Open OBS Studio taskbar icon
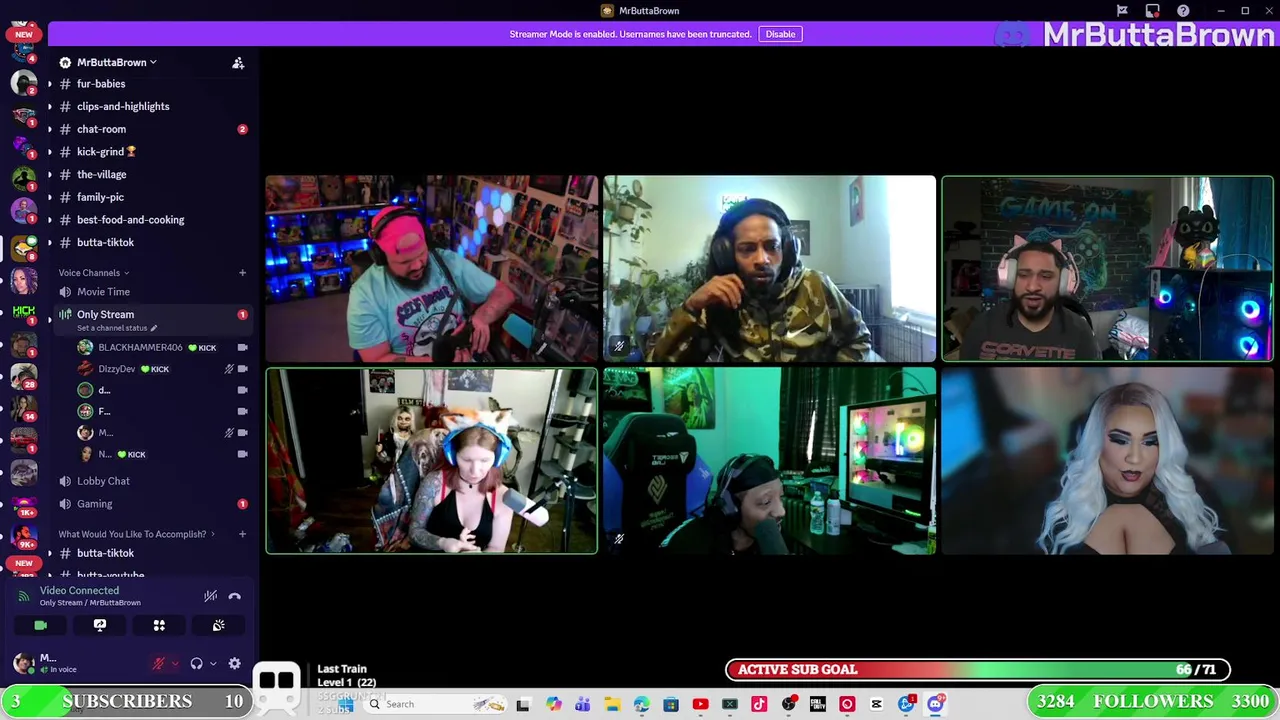 788,705
